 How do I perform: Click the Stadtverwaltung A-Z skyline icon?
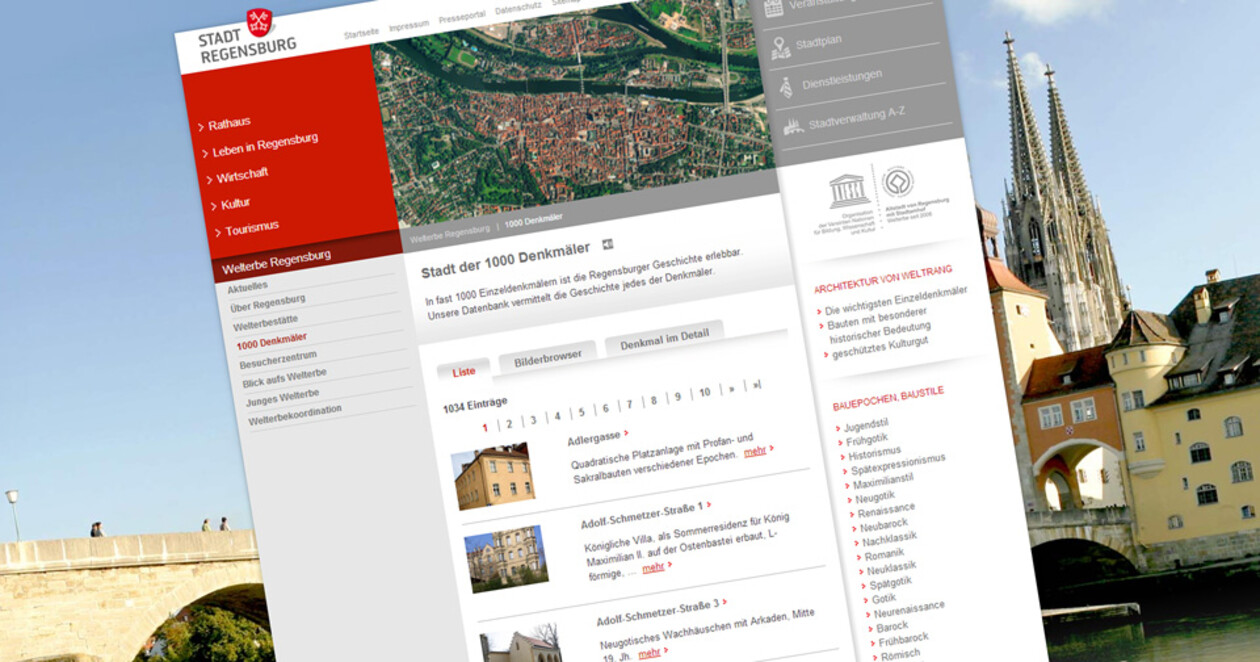click(793, 126)
